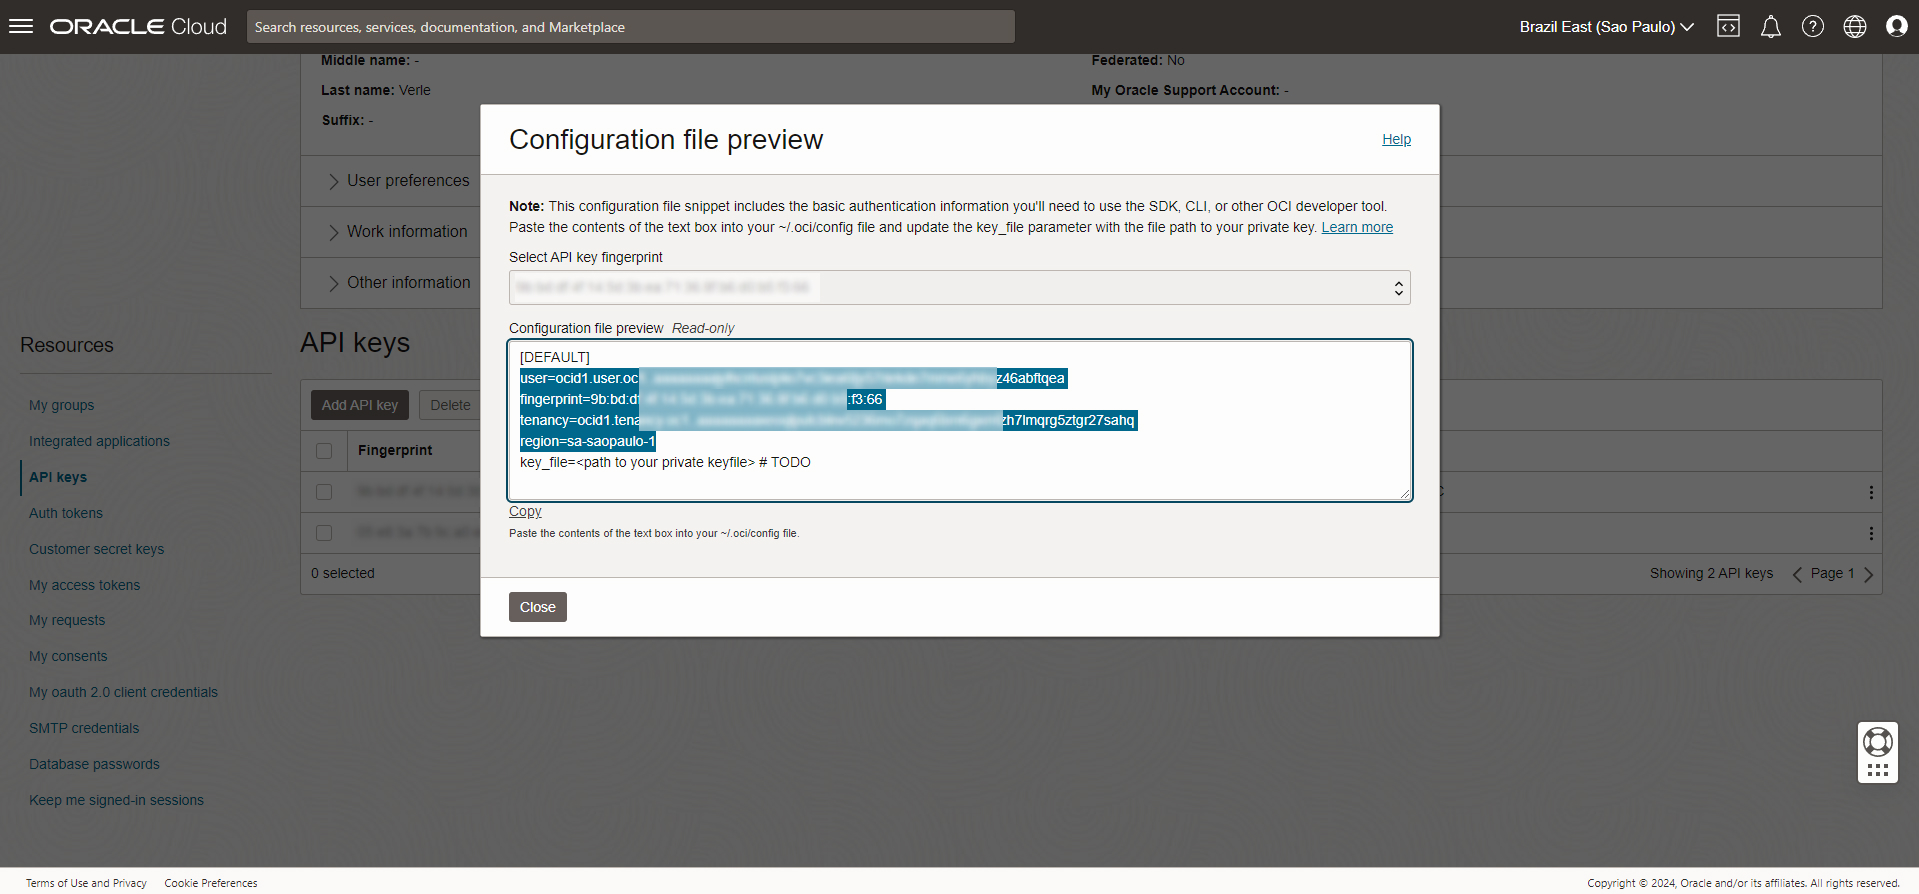
Task: Click the Add API key button
Action: 359,405
